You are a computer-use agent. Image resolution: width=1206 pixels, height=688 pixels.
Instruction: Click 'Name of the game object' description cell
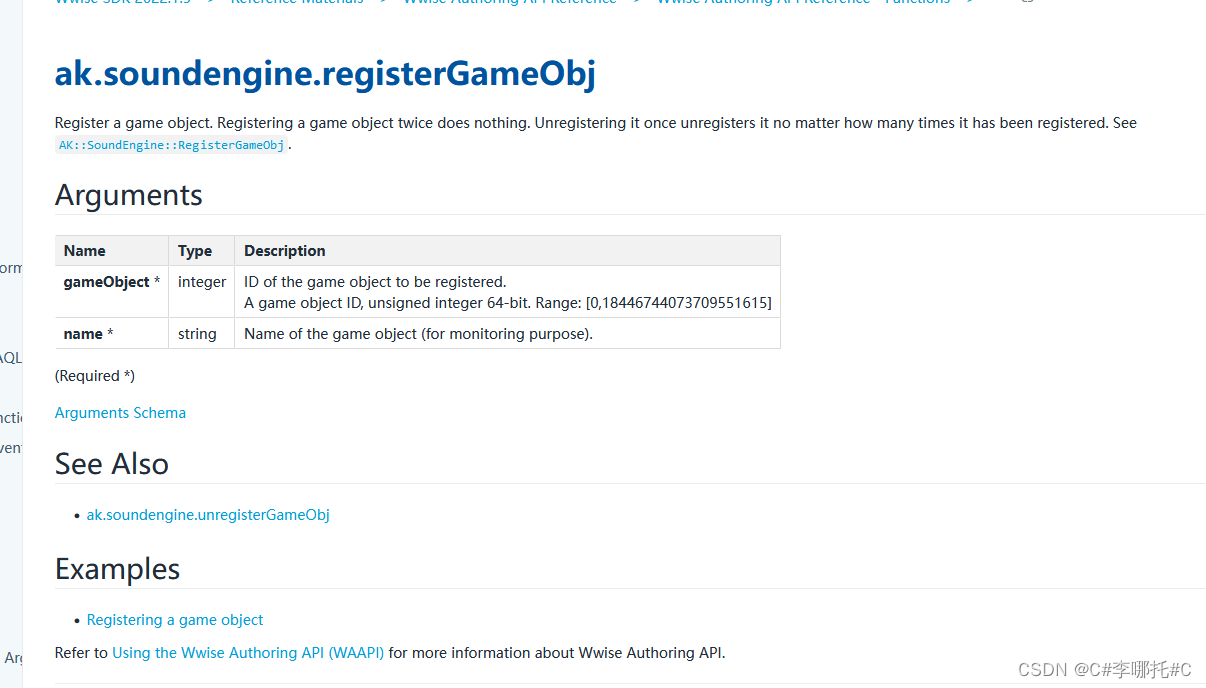point(507,334)
